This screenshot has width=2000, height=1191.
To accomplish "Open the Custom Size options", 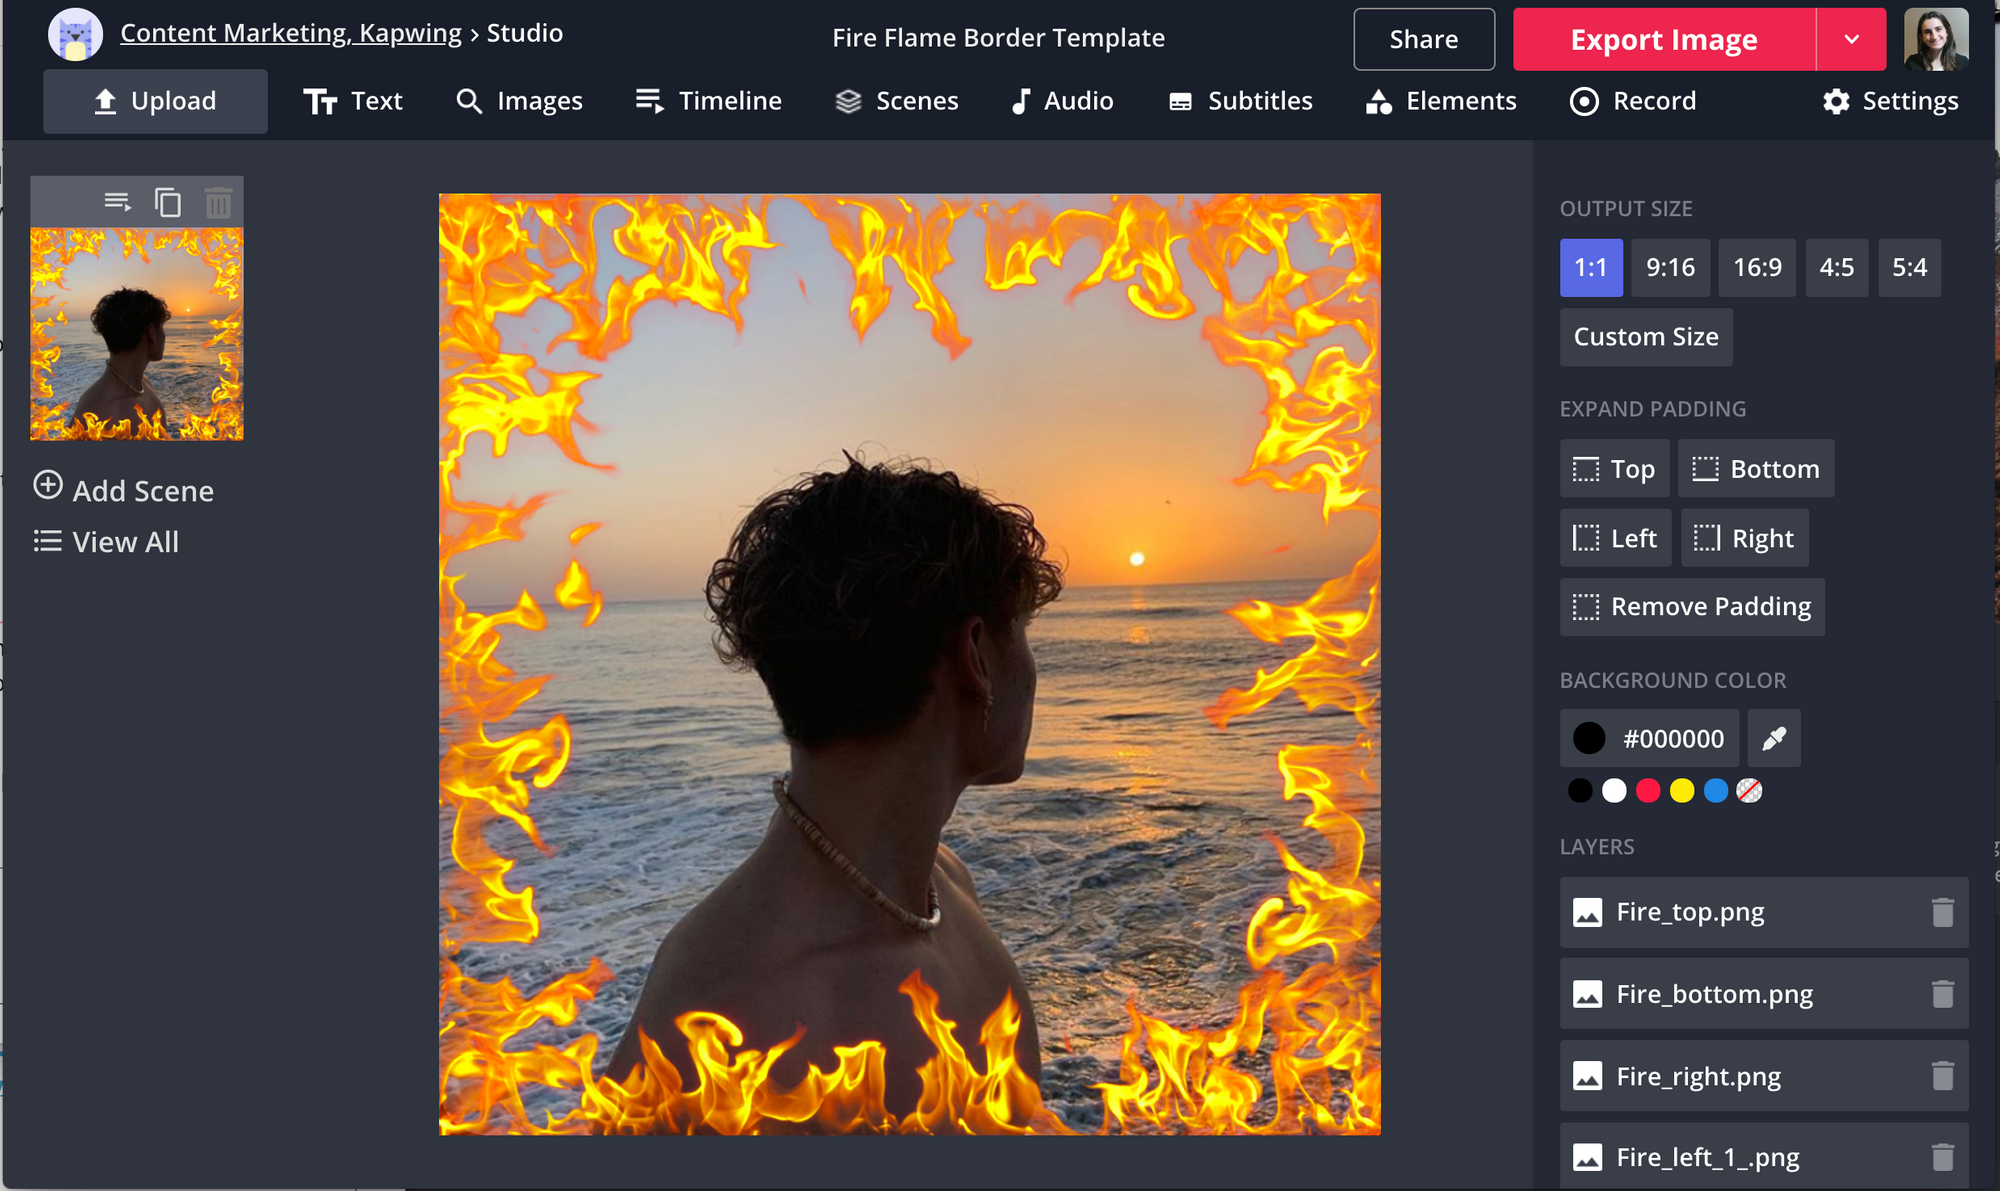I will coord(1646,337).
